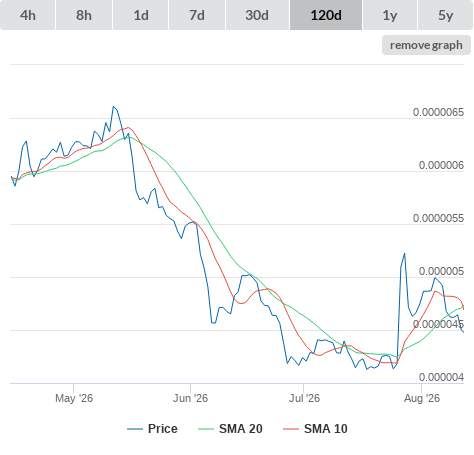
Task: Click the May '26 axis label
Action: tap(74, 398)
